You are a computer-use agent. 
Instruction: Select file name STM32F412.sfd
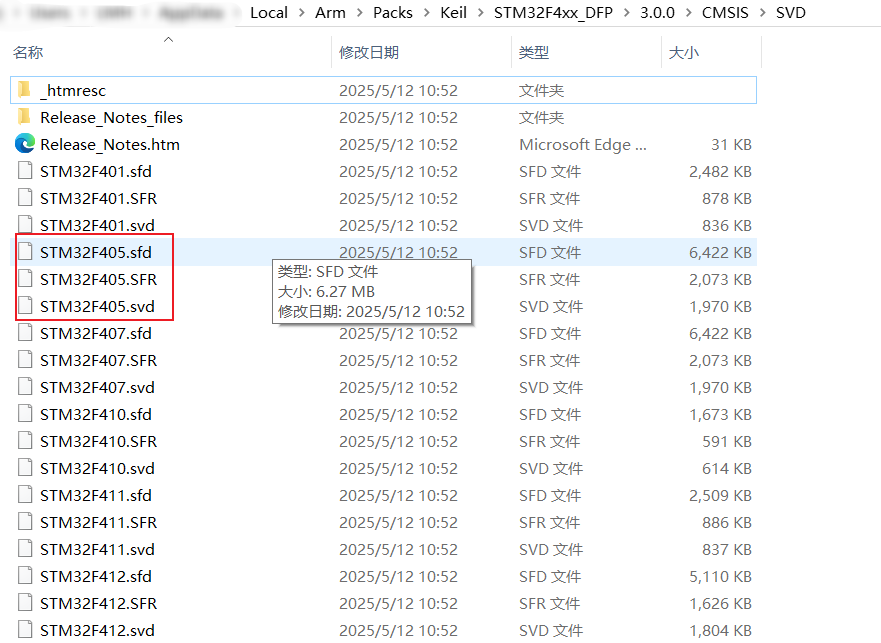(96, 576)
